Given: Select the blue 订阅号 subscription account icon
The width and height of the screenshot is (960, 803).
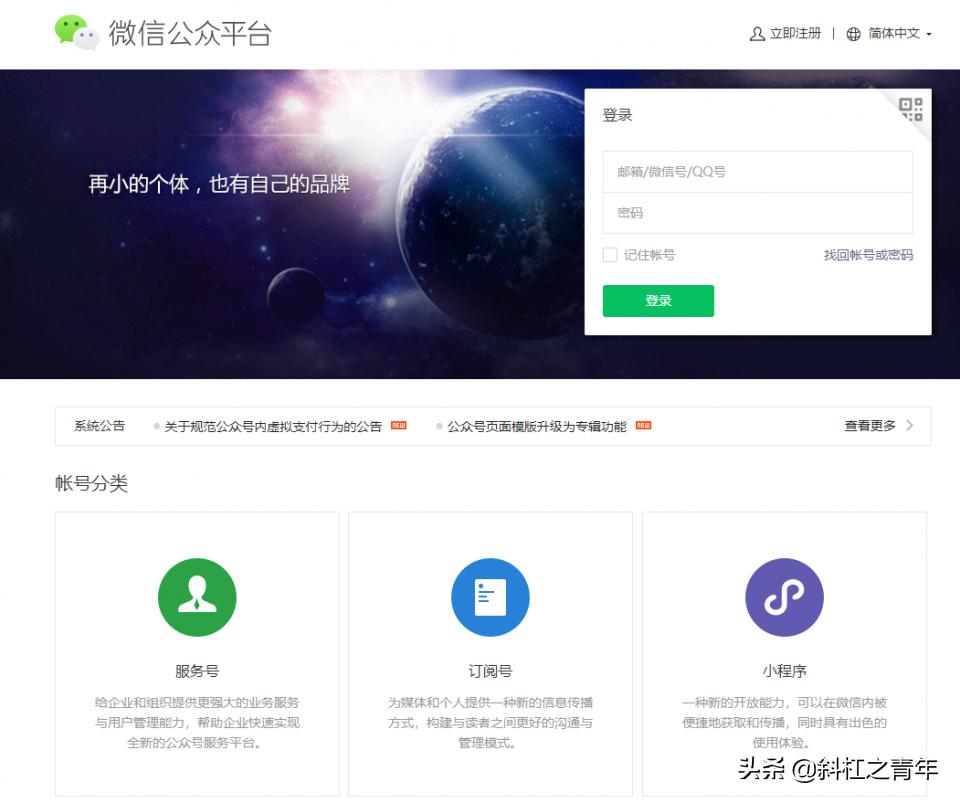Looking at the screenshot, I should pyautogui.click(x=489, y=596).
